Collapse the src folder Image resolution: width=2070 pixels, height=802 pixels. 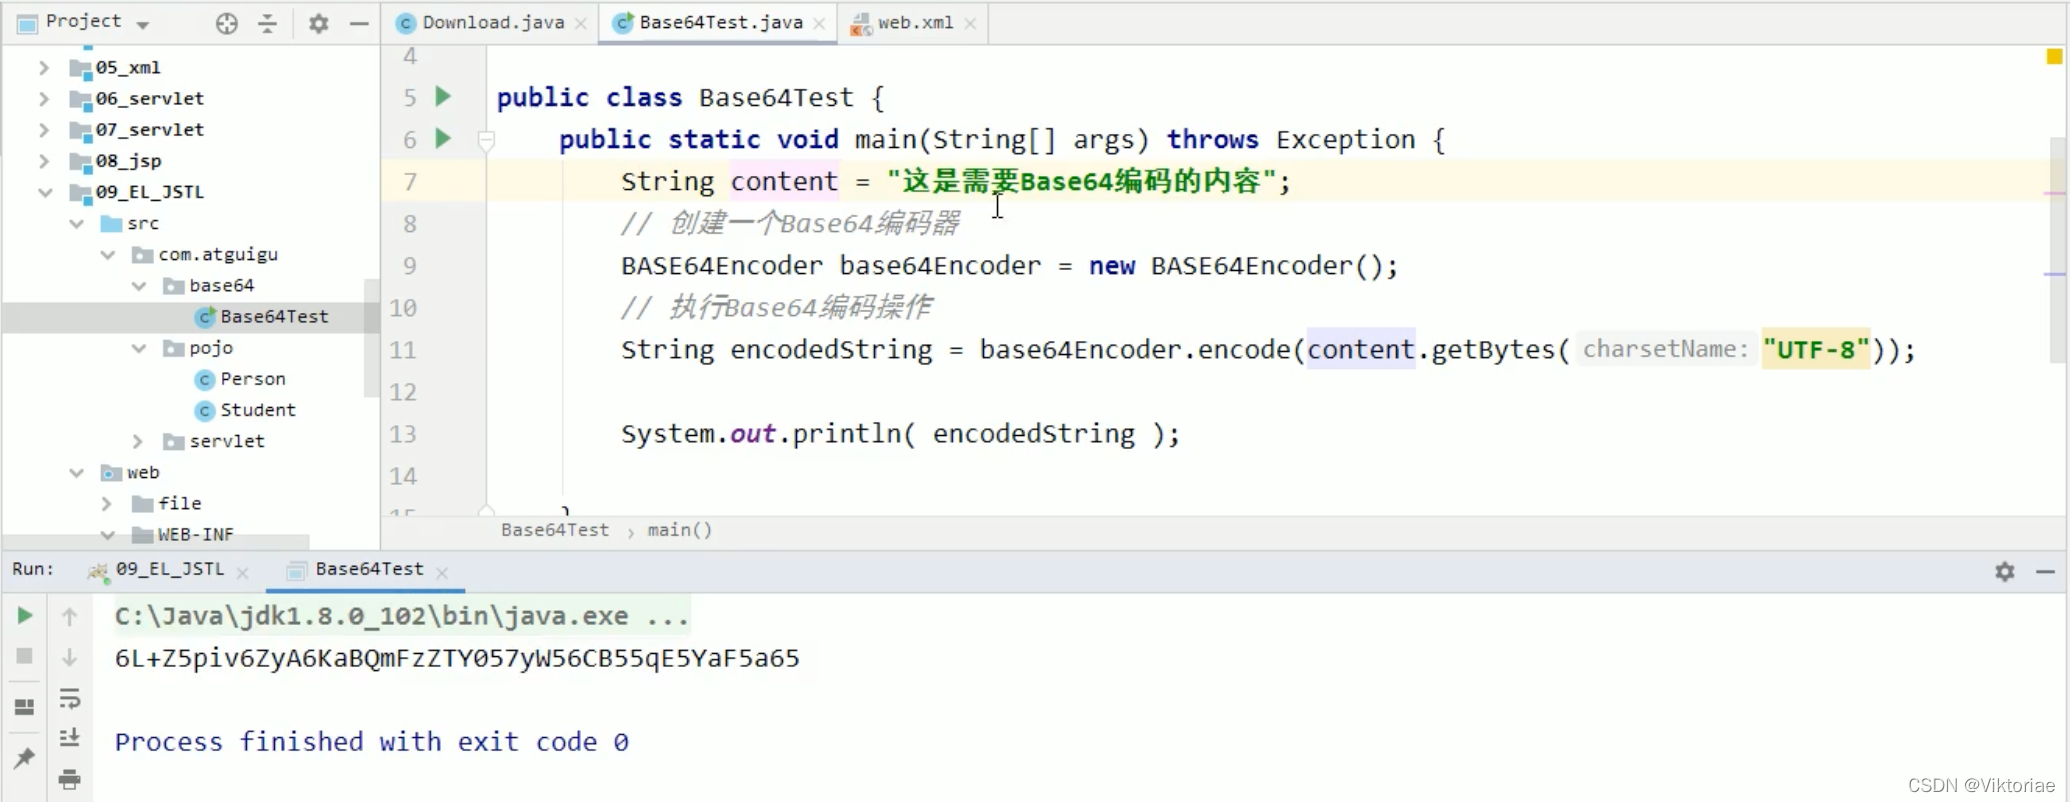(x=76, y=222)
